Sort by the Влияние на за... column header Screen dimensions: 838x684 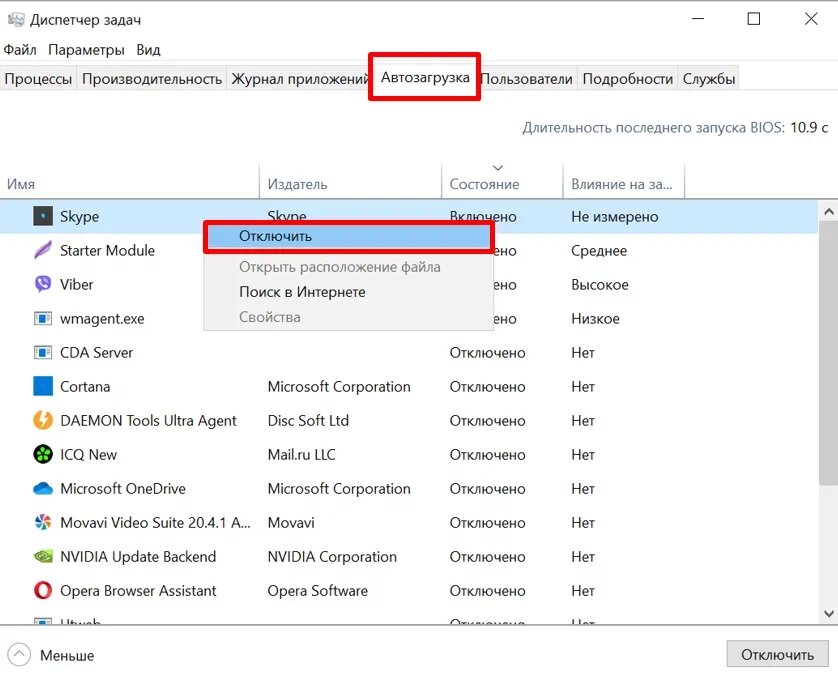tap(624, 184)
